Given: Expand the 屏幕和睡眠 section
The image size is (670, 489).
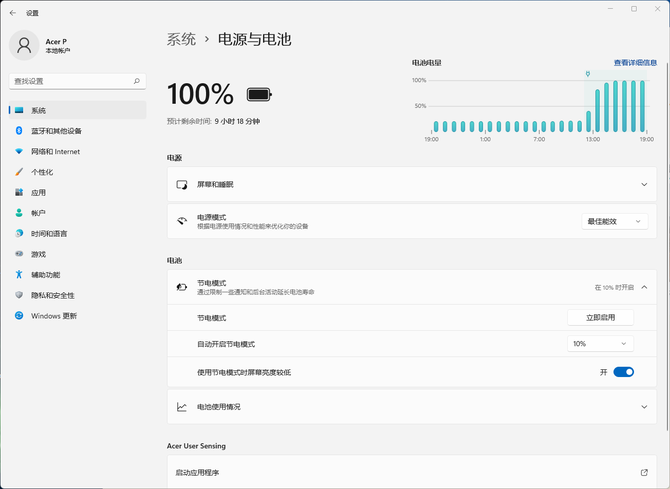Looking at the screenshot, I should coord(644,185).
